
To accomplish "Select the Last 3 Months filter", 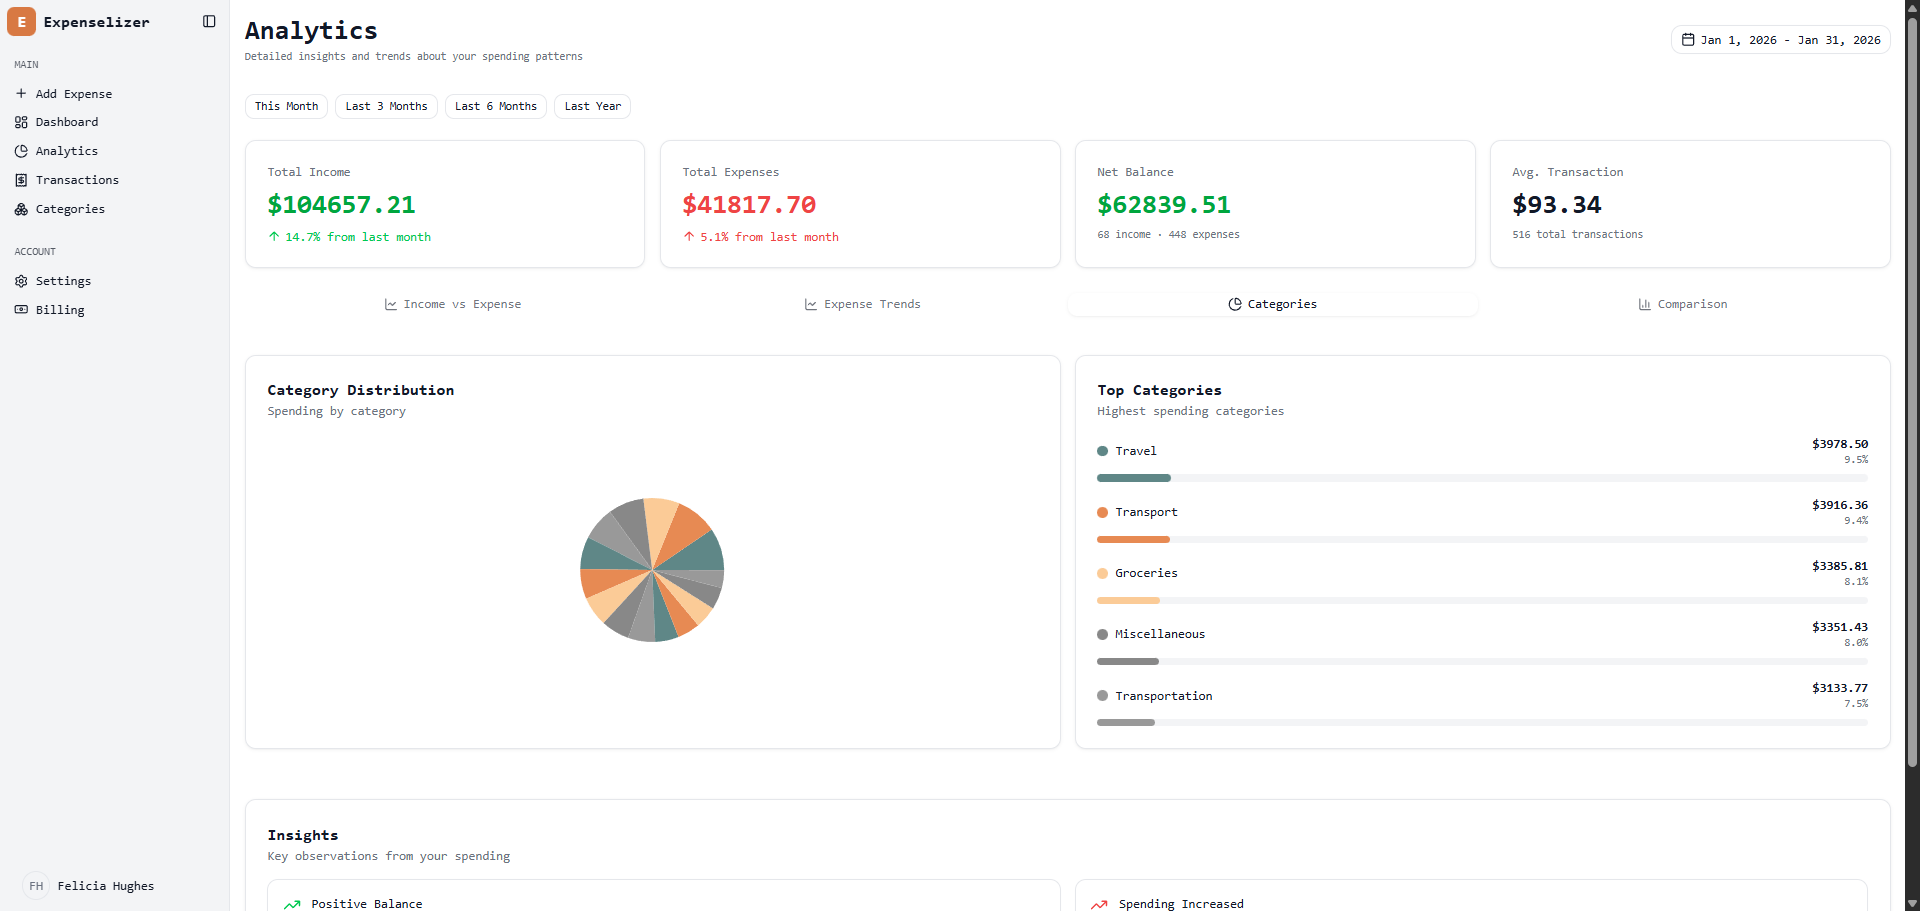I will coord(386,106).
